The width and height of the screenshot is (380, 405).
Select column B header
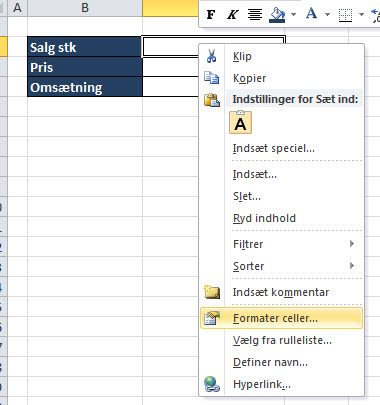(x=85, y=8)
